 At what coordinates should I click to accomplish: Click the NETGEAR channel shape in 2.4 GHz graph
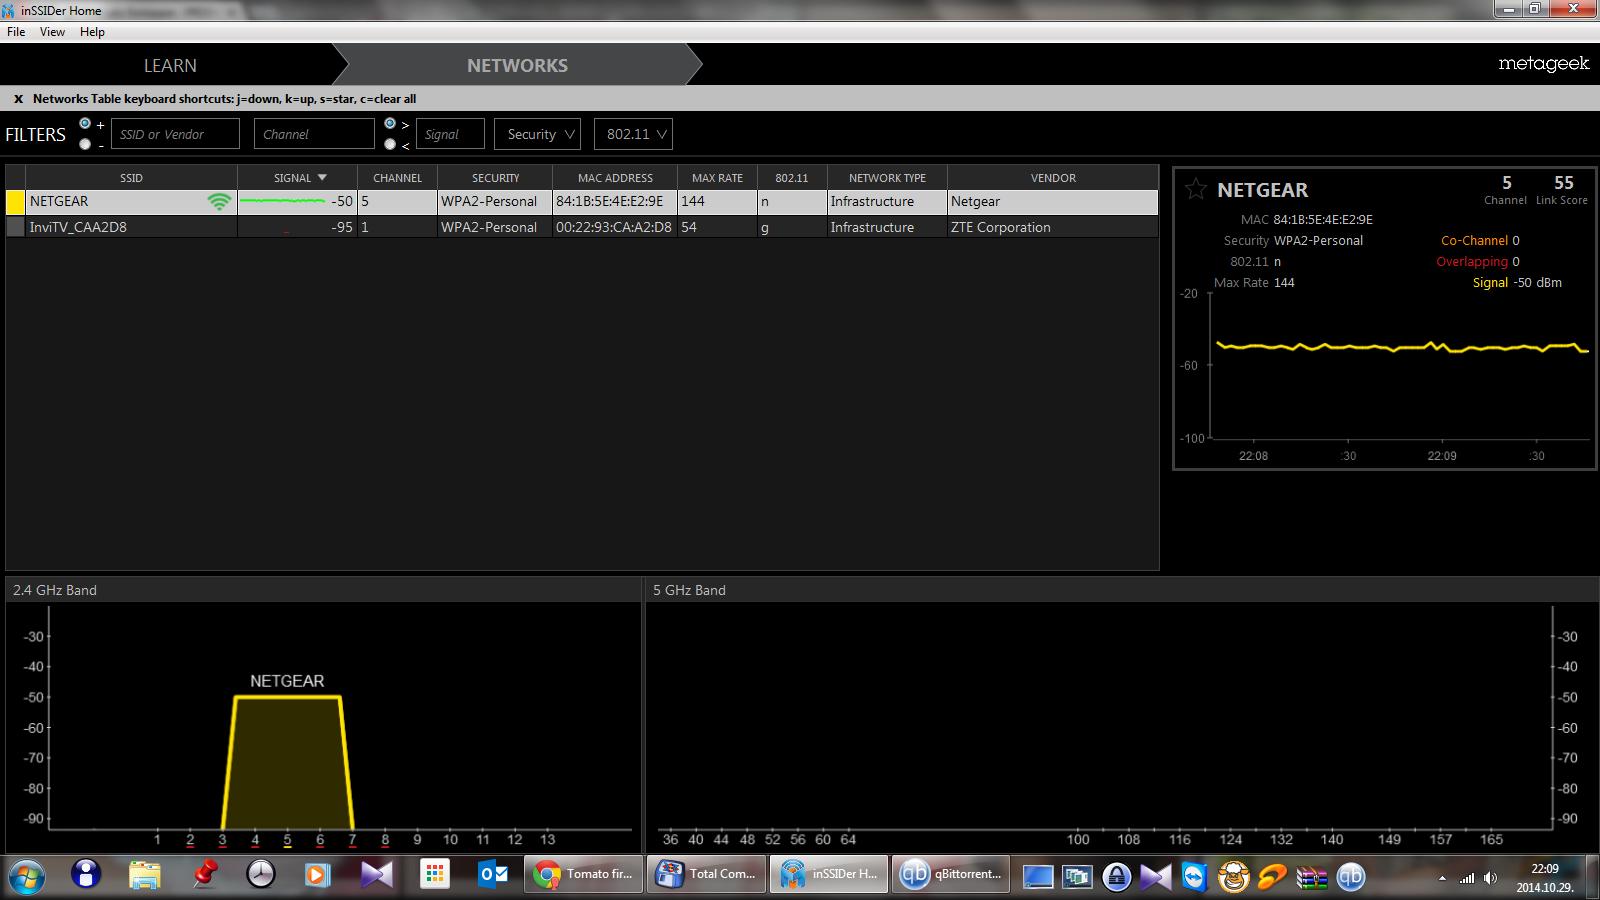pos(287,762)
